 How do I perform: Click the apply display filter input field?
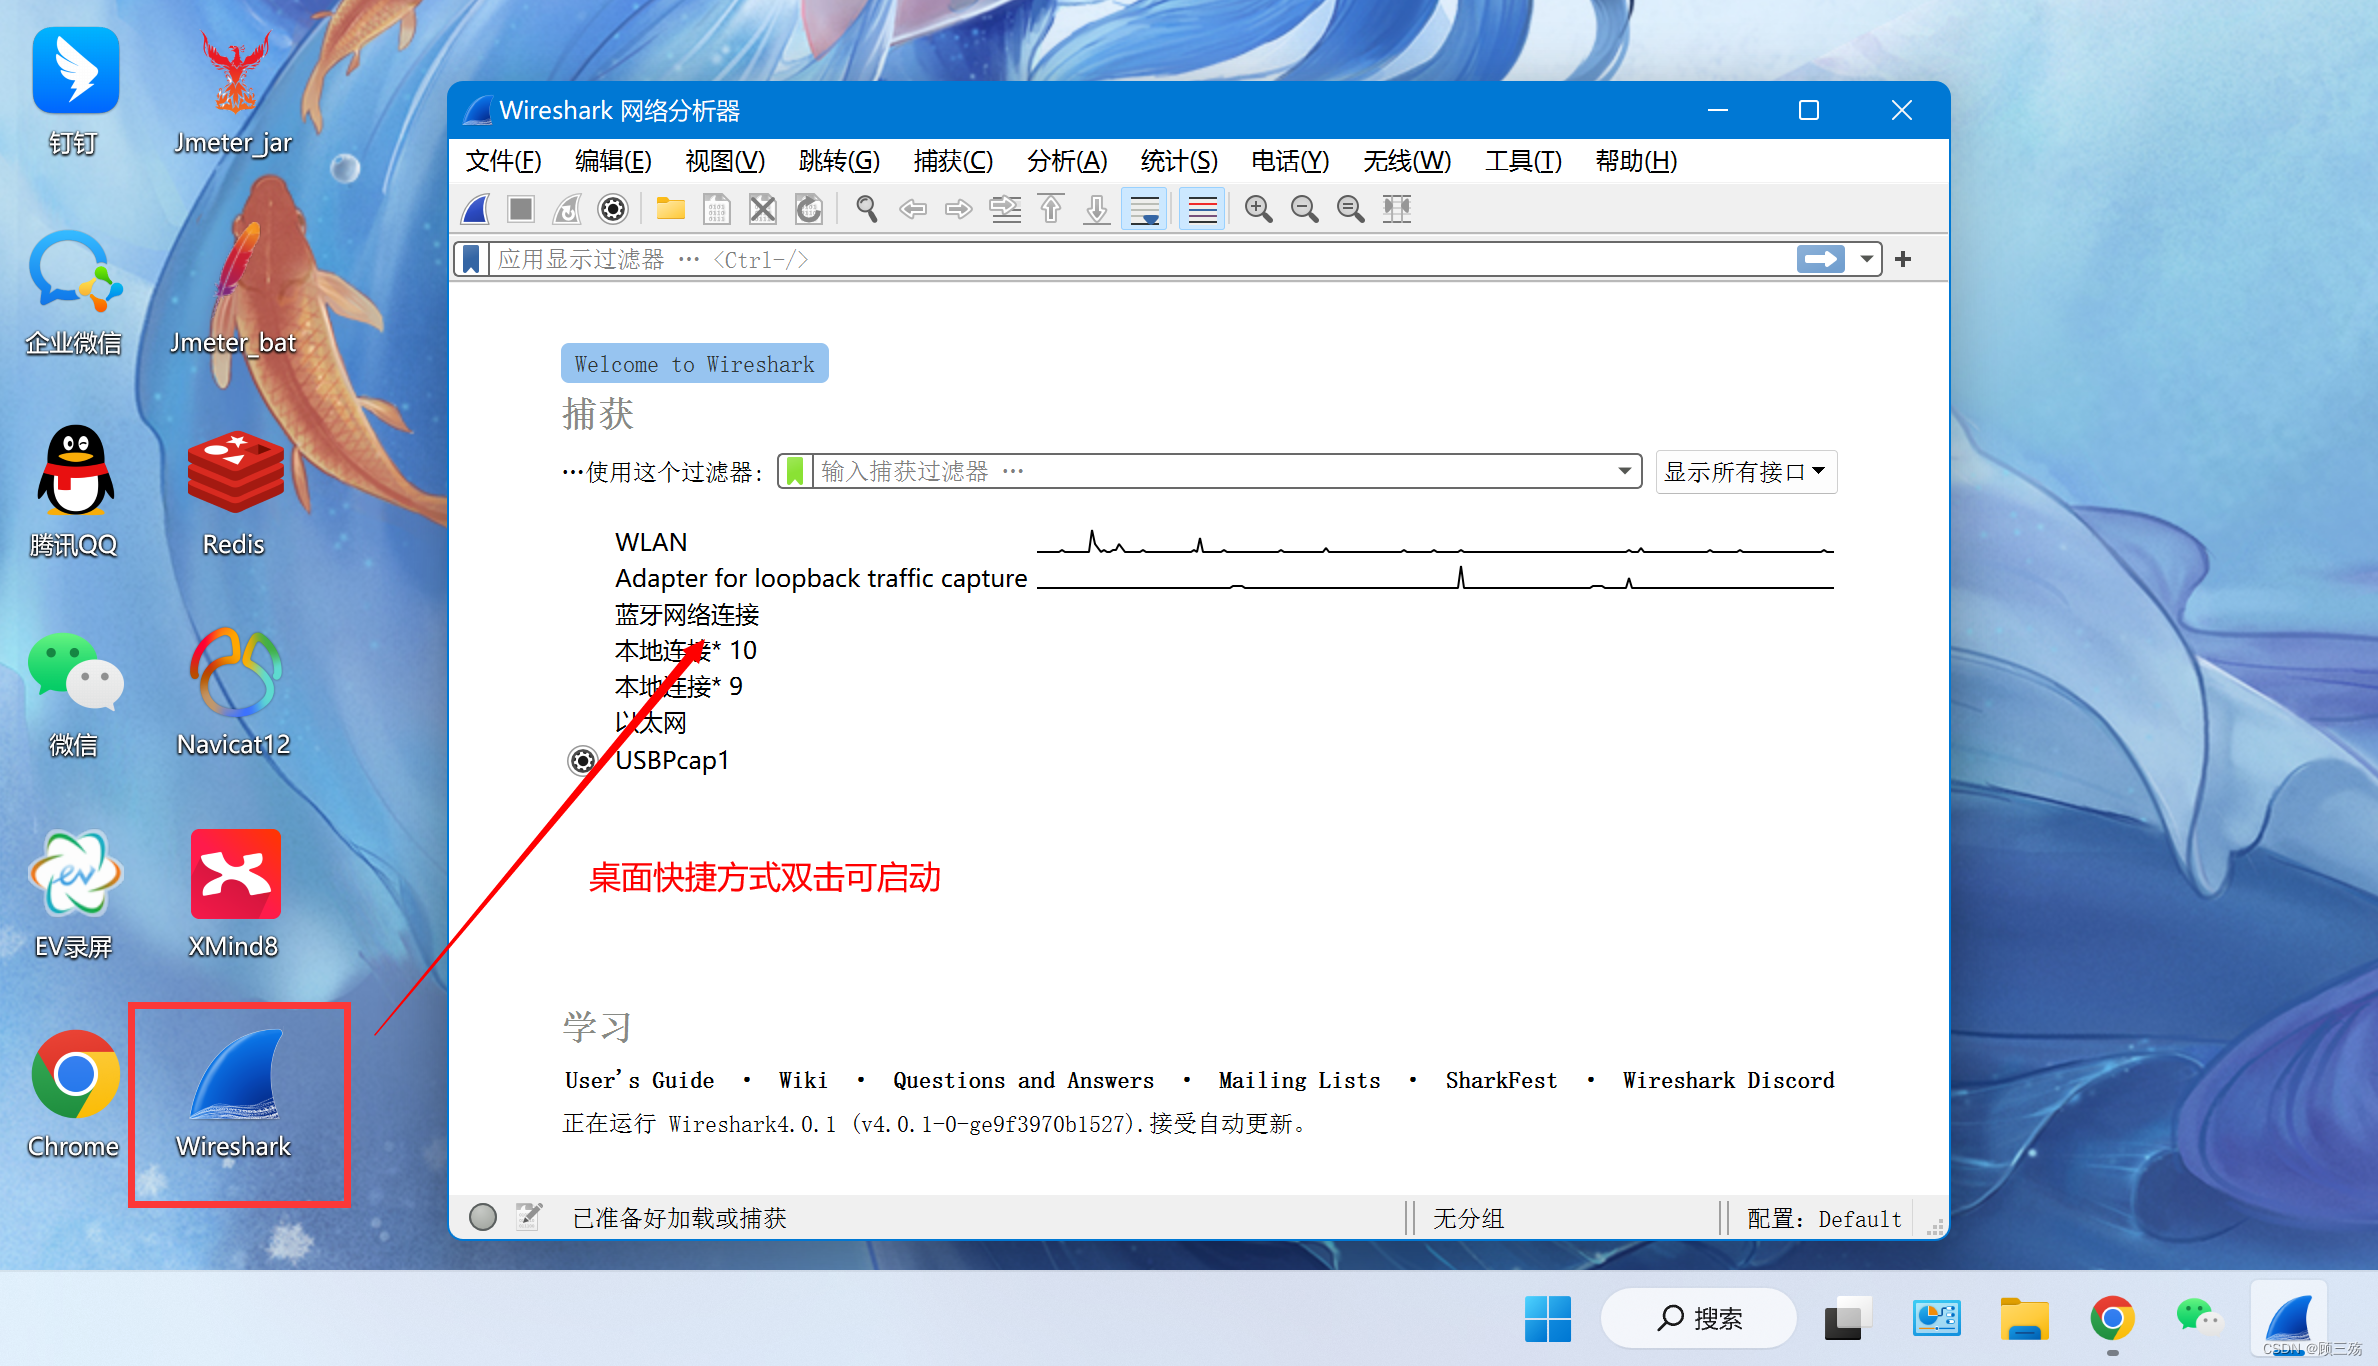pos(1143,260)
